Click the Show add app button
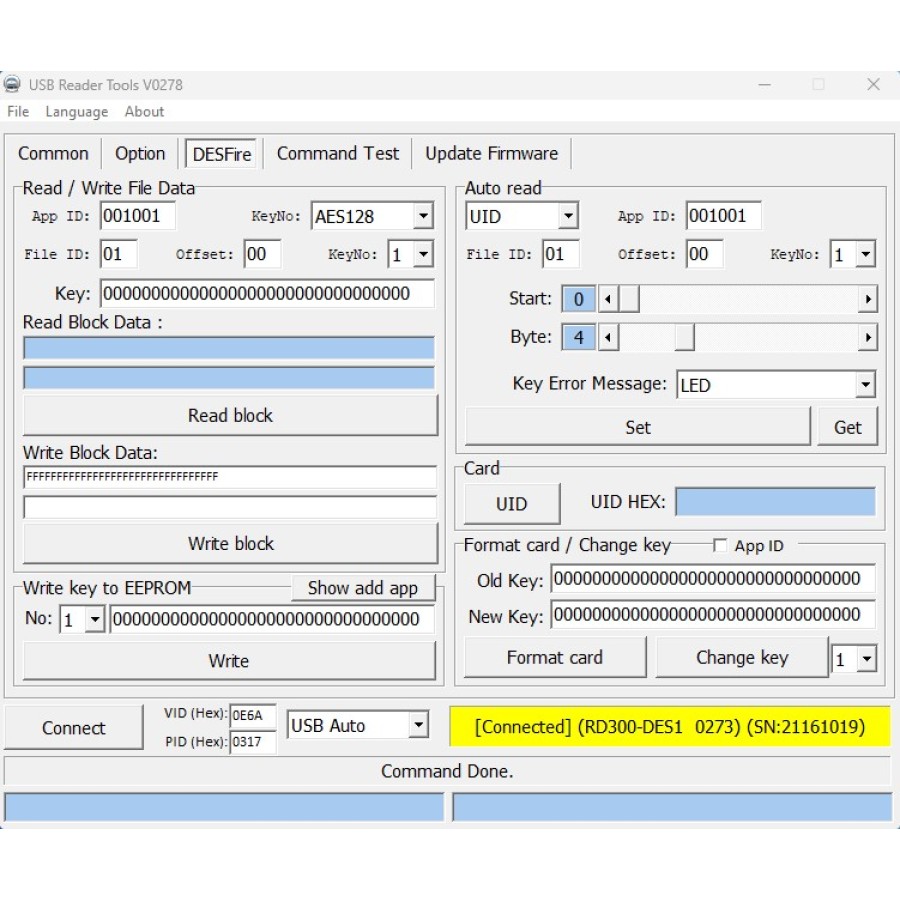 (362, 588)
